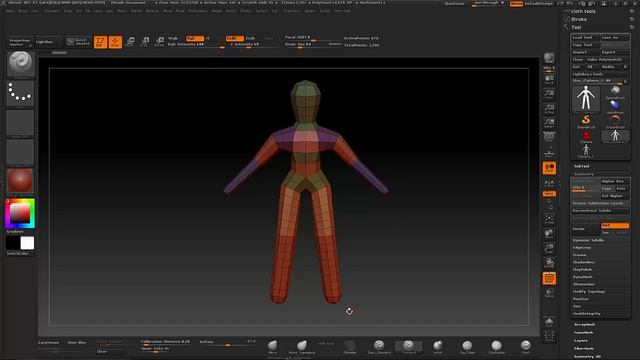This screenshot has height=360, width=640.
Task: Click the Del Higher button
Action: click(615, 196)
